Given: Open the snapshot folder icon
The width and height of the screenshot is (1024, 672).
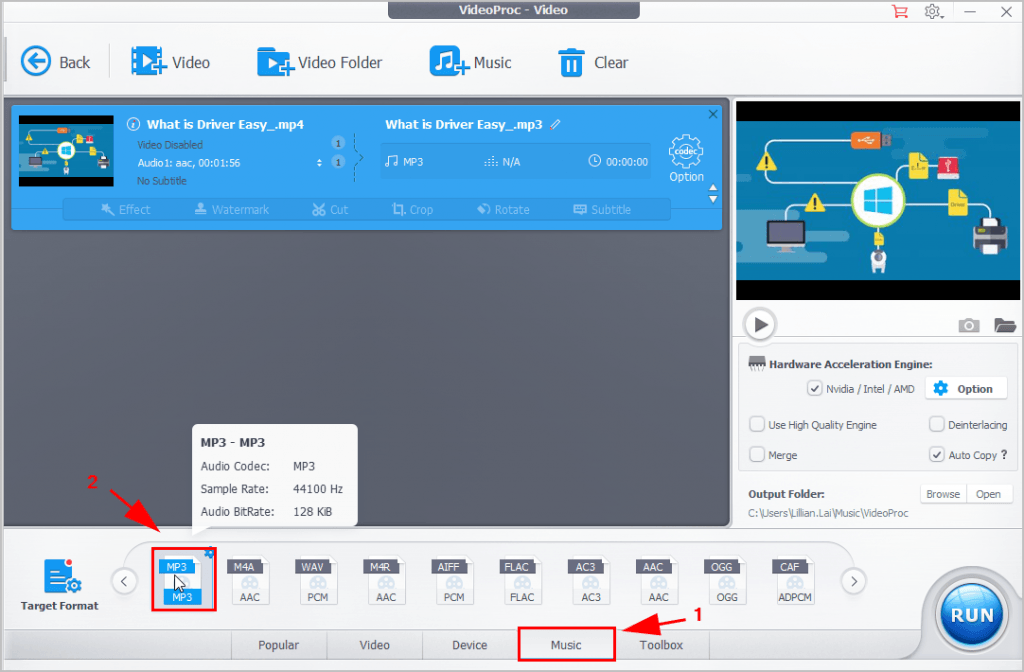Looking at the screenshot, I should tap(1005, 325).
